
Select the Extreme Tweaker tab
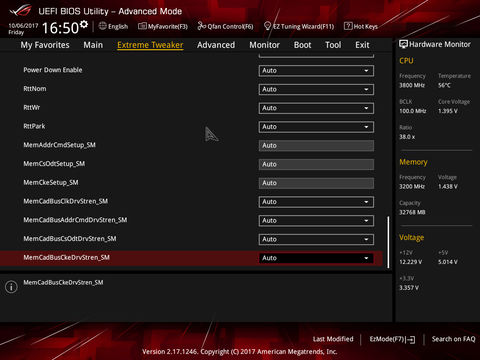coord(150,45)
